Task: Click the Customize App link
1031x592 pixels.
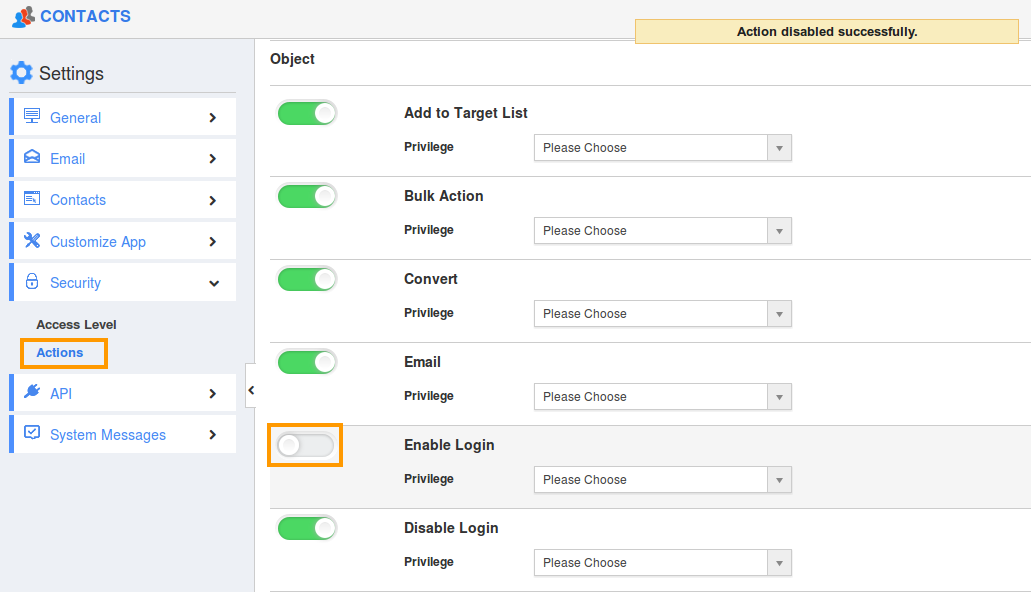Action: tap(98, 241)
